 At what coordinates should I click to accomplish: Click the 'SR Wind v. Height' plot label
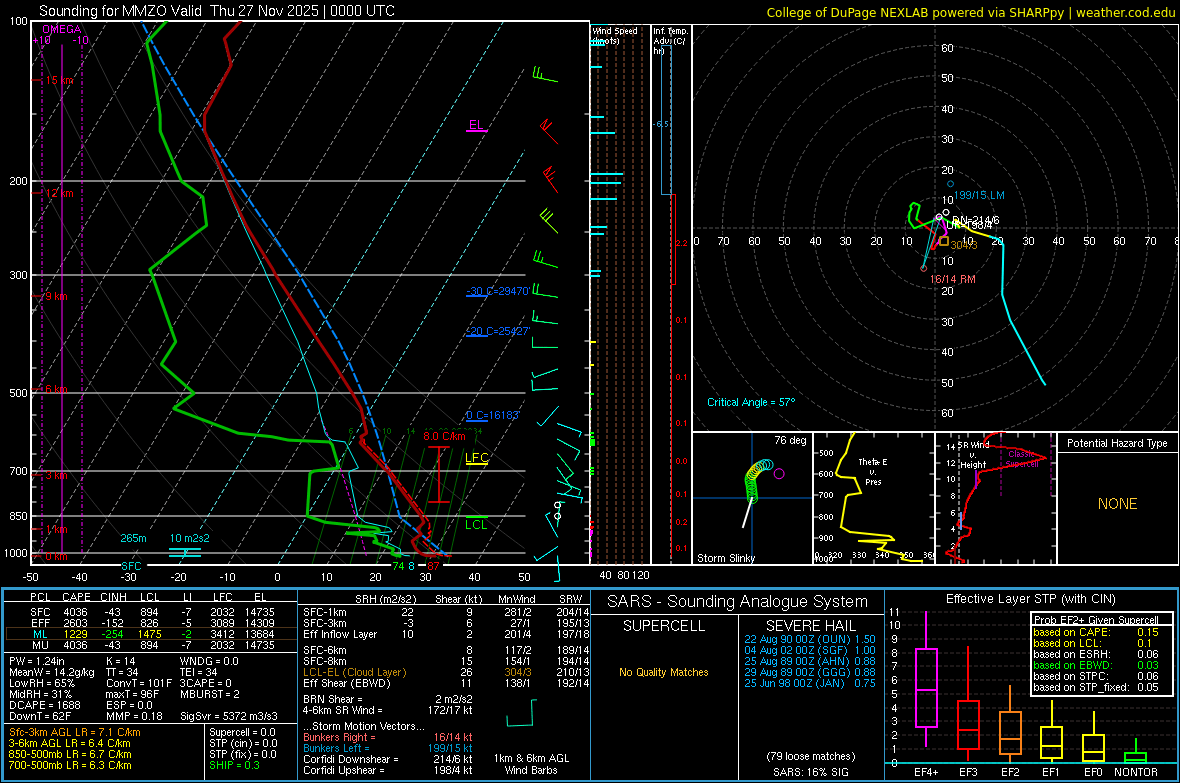(973, 455)
